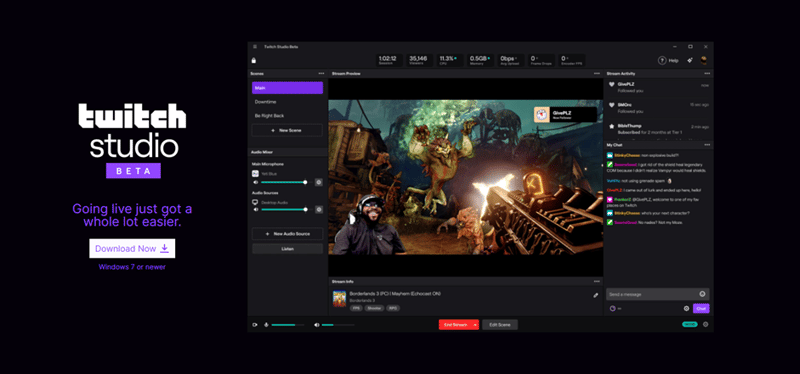Click the Borderlands 3 game cover thumbnail
800x374 pixels.
point(339,299)
